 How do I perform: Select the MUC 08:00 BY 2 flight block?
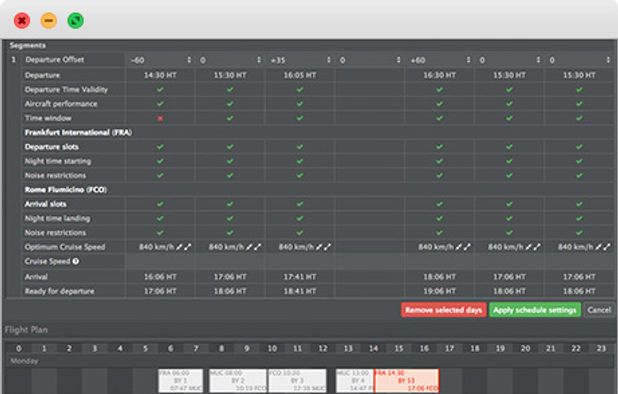(x=238, y=381)
